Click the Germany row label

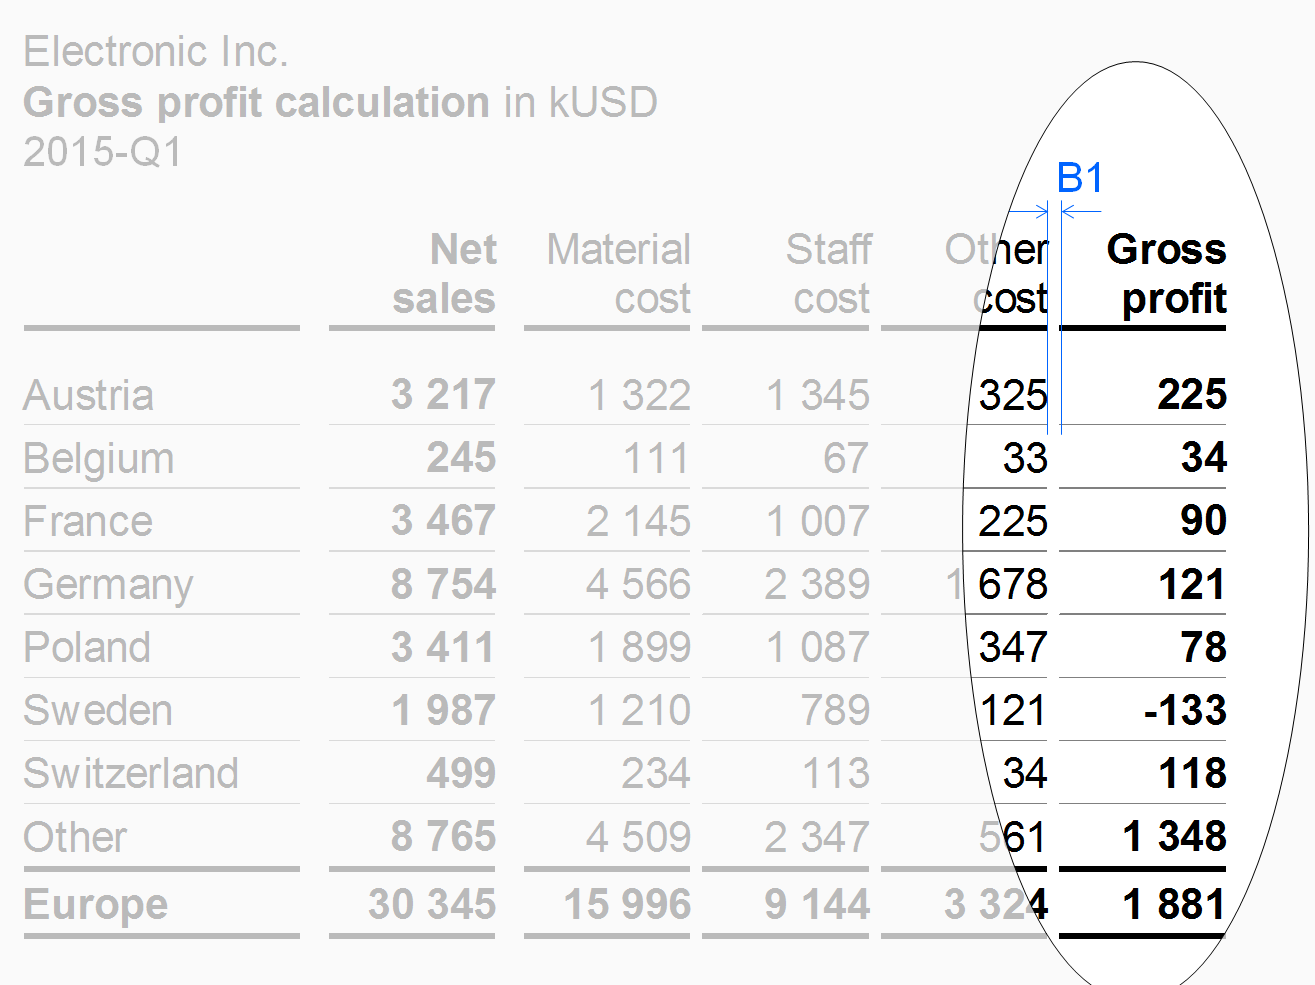(x=108, y=585)
